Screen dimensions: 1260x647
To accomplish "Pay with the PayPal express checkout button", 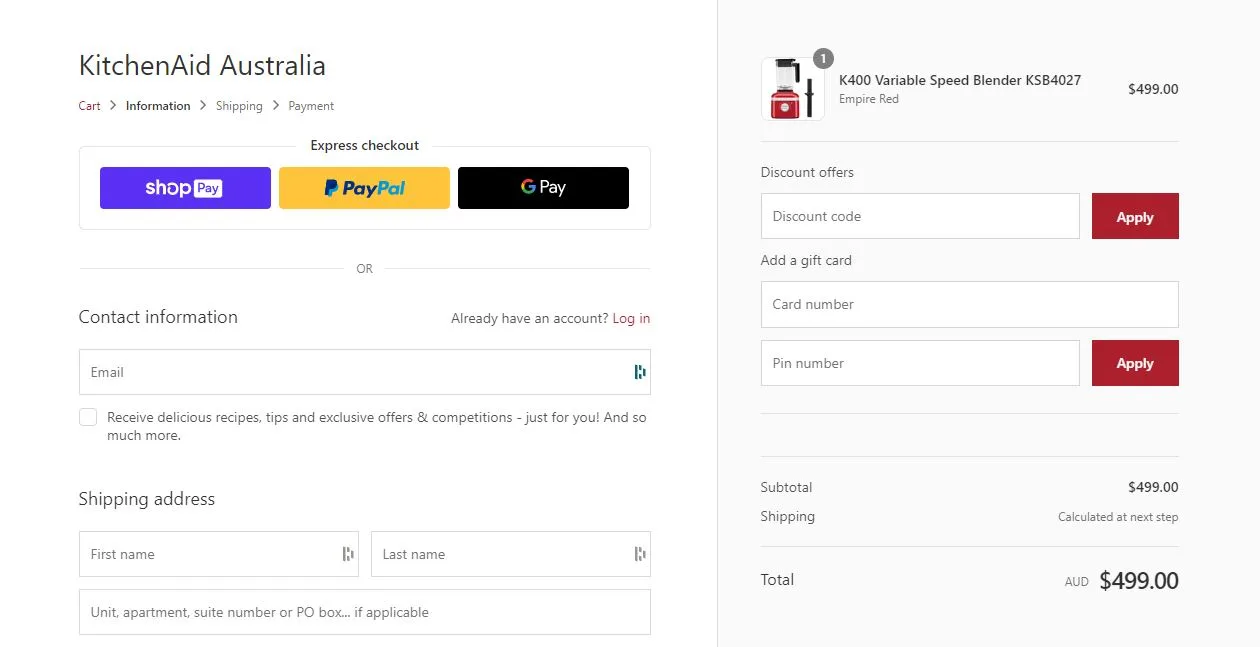I will tap(364, 187).
